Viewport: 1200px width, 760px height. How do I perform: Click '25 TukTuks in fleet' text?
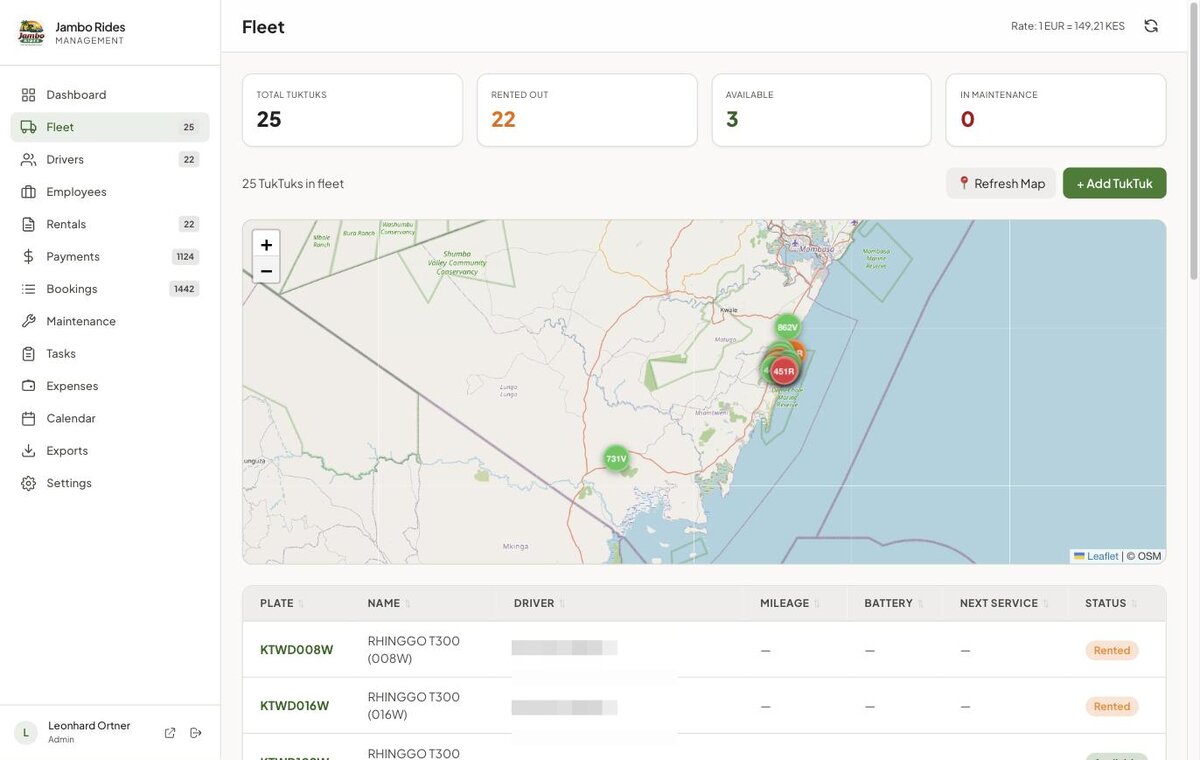coord(293,183)
